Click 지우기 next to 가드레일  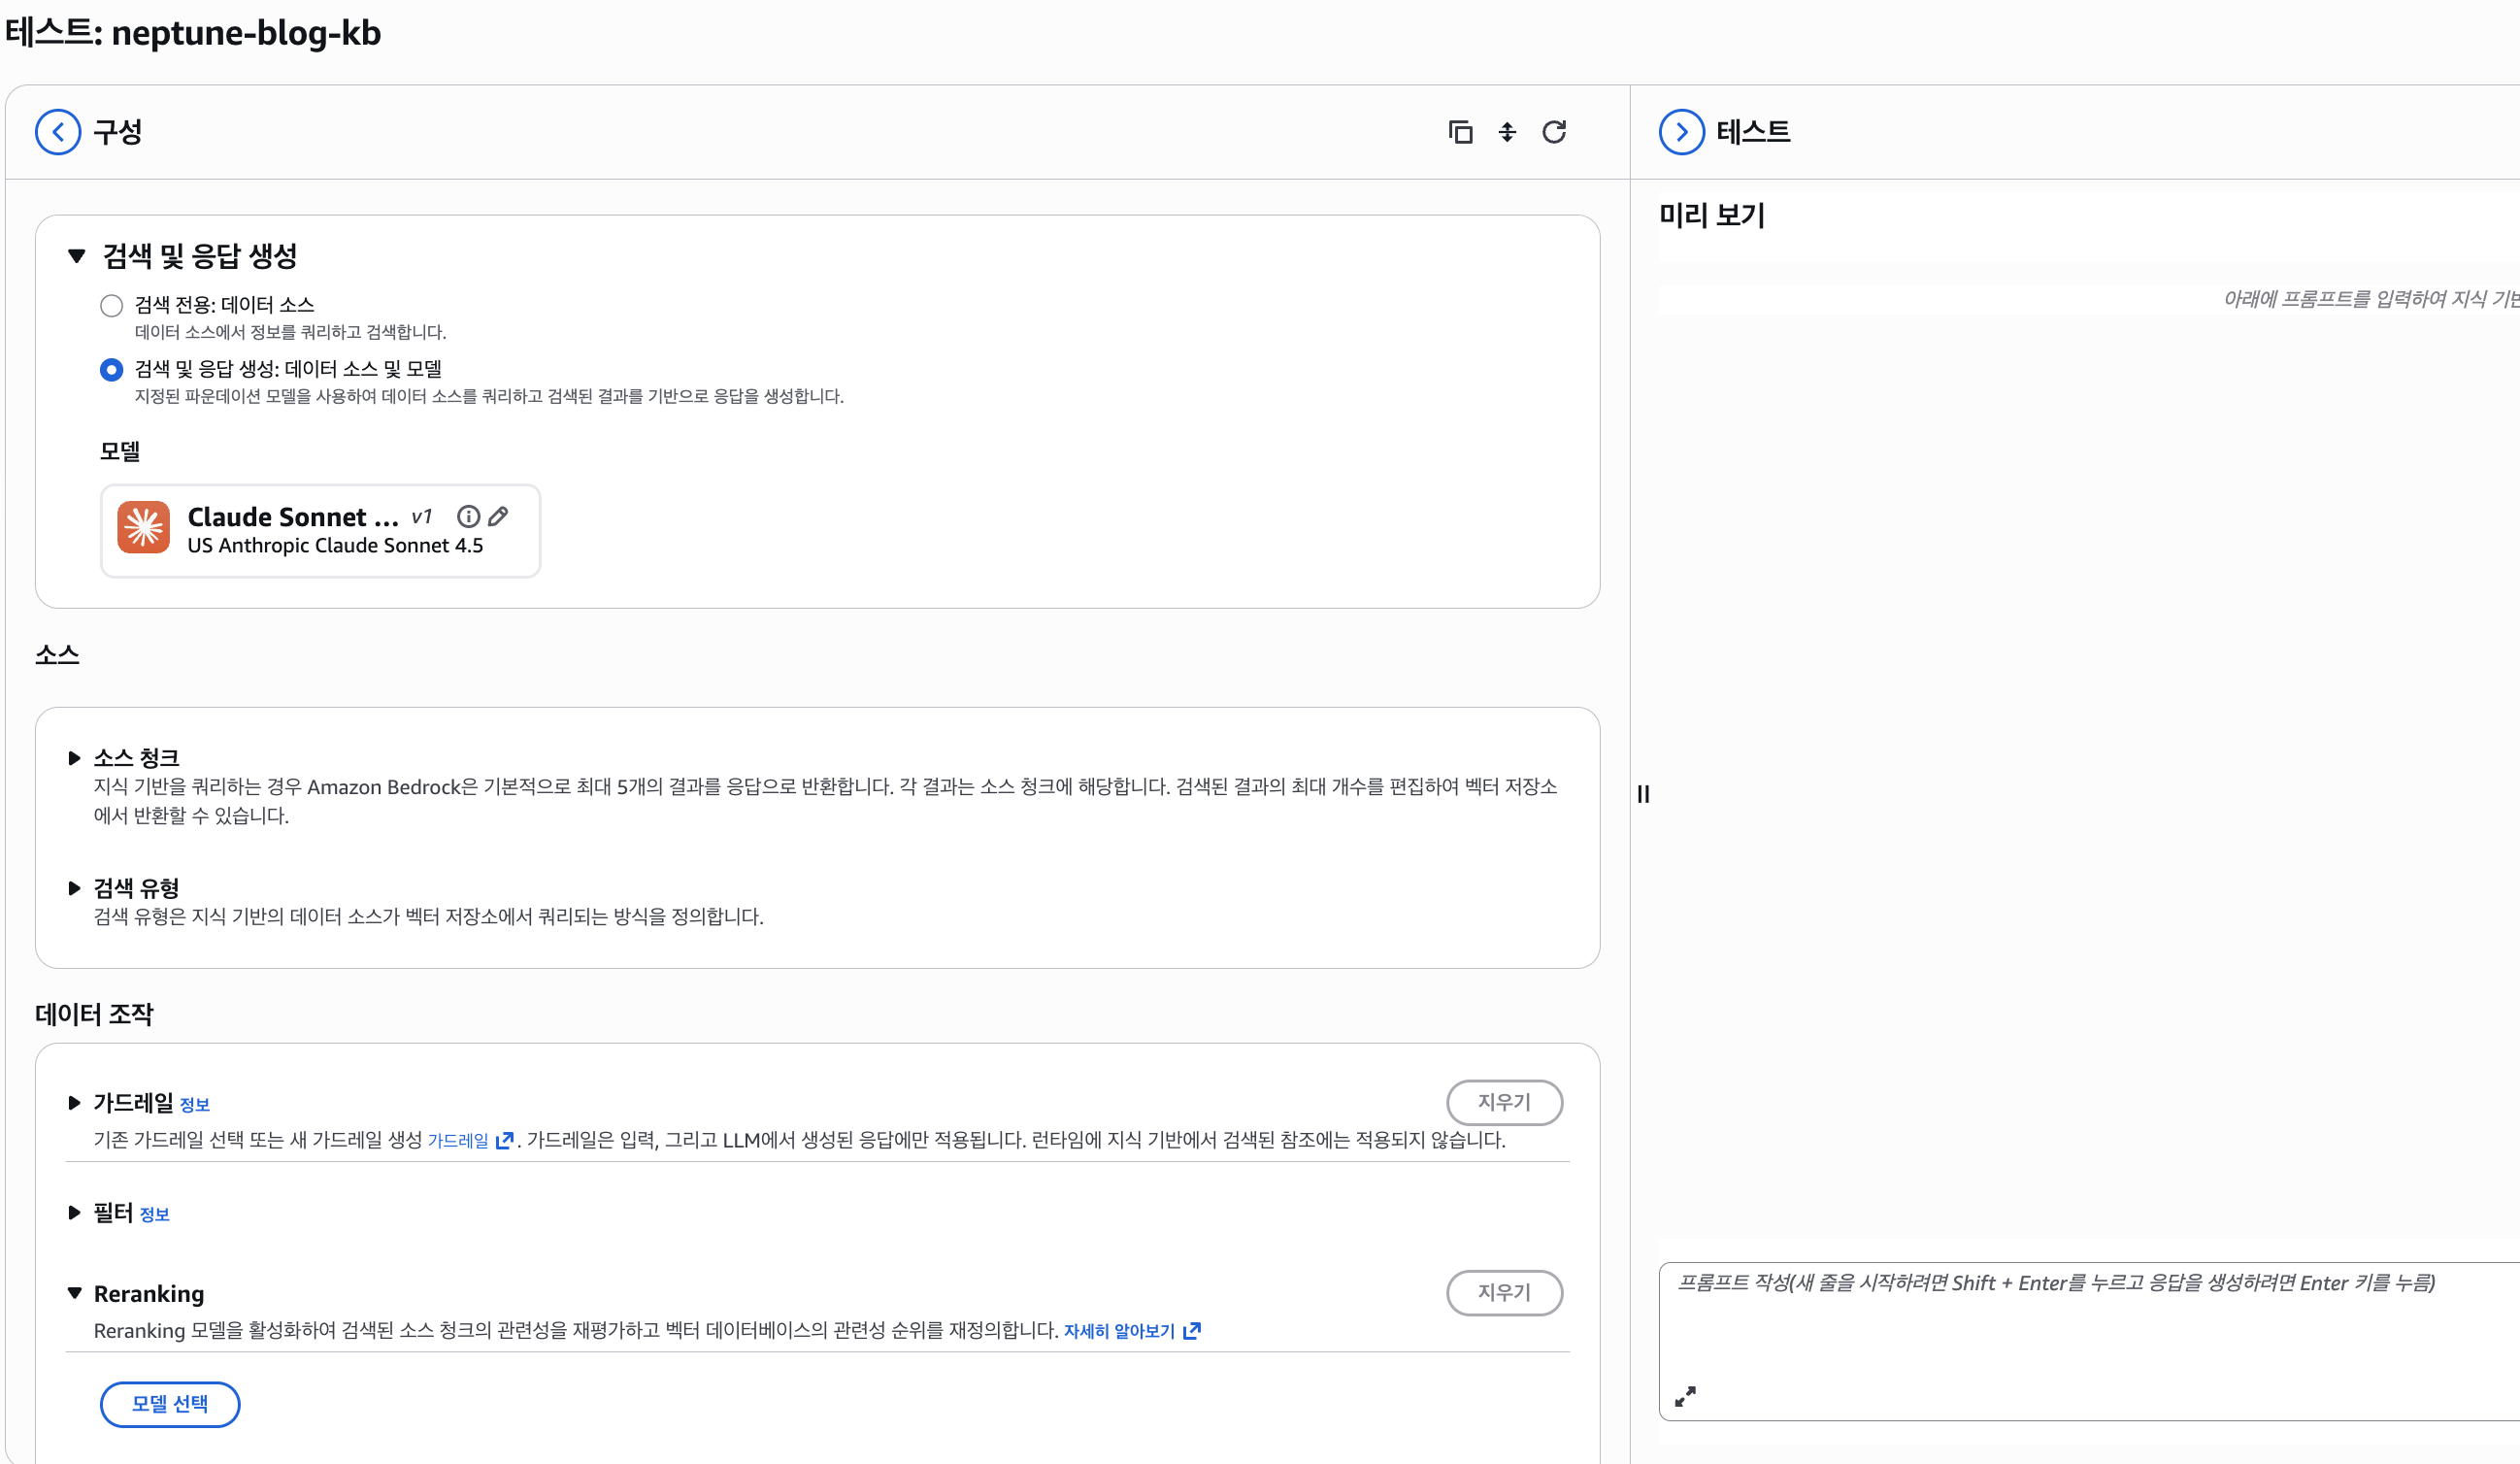1504,1102
